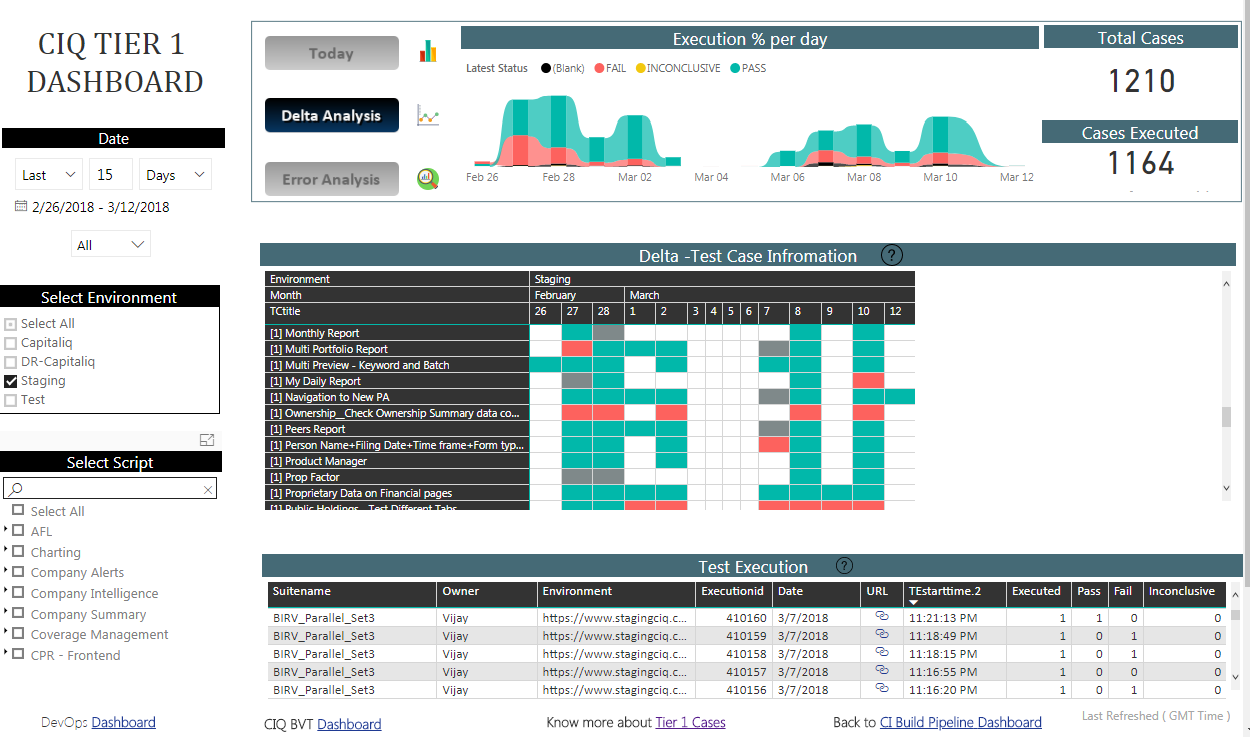Open the All filter dropdown under date range
The image size is (1250, 737).
point(111,244)
